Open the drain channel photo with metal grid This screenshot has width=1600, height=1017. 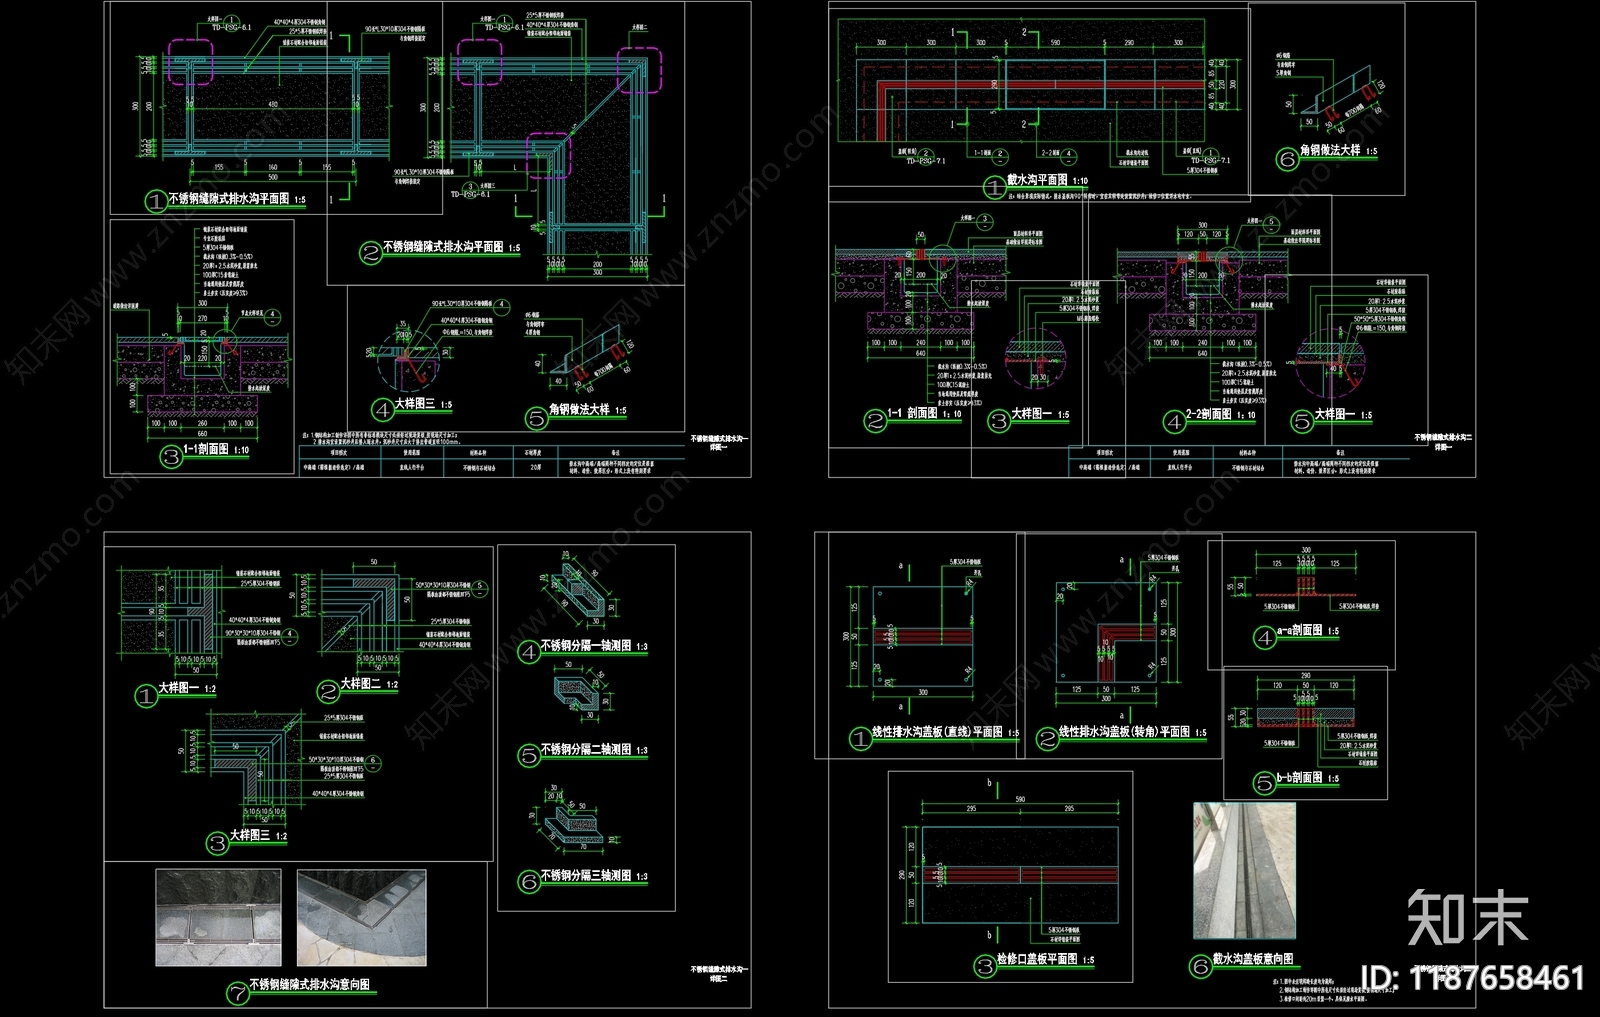click(219, 917)
